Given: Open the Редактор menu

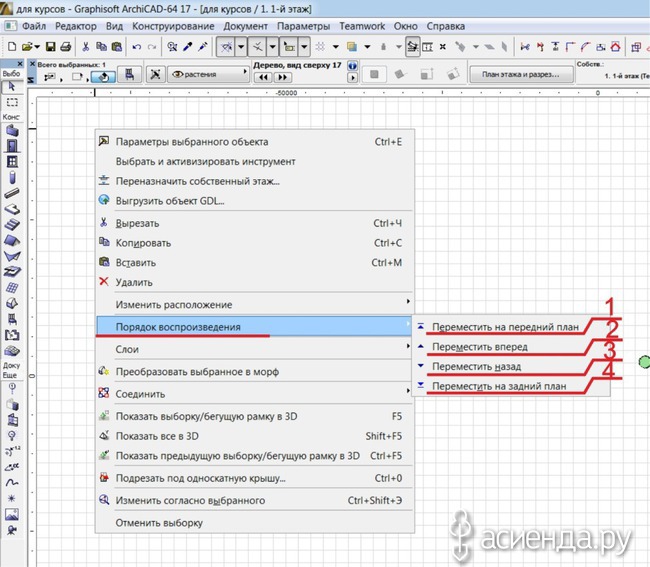Looking at the screenshot, I should [76, 26].
